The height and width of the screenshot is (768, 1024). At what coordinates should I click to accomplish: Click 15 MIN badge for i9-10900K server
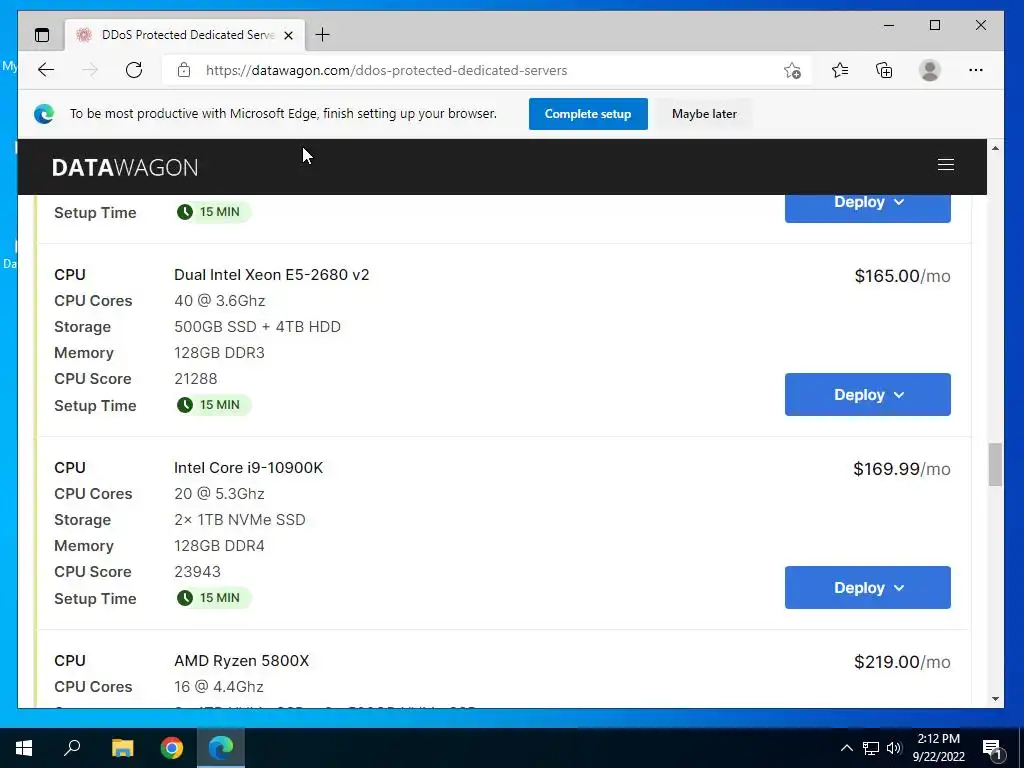click(x=214, y=598)
